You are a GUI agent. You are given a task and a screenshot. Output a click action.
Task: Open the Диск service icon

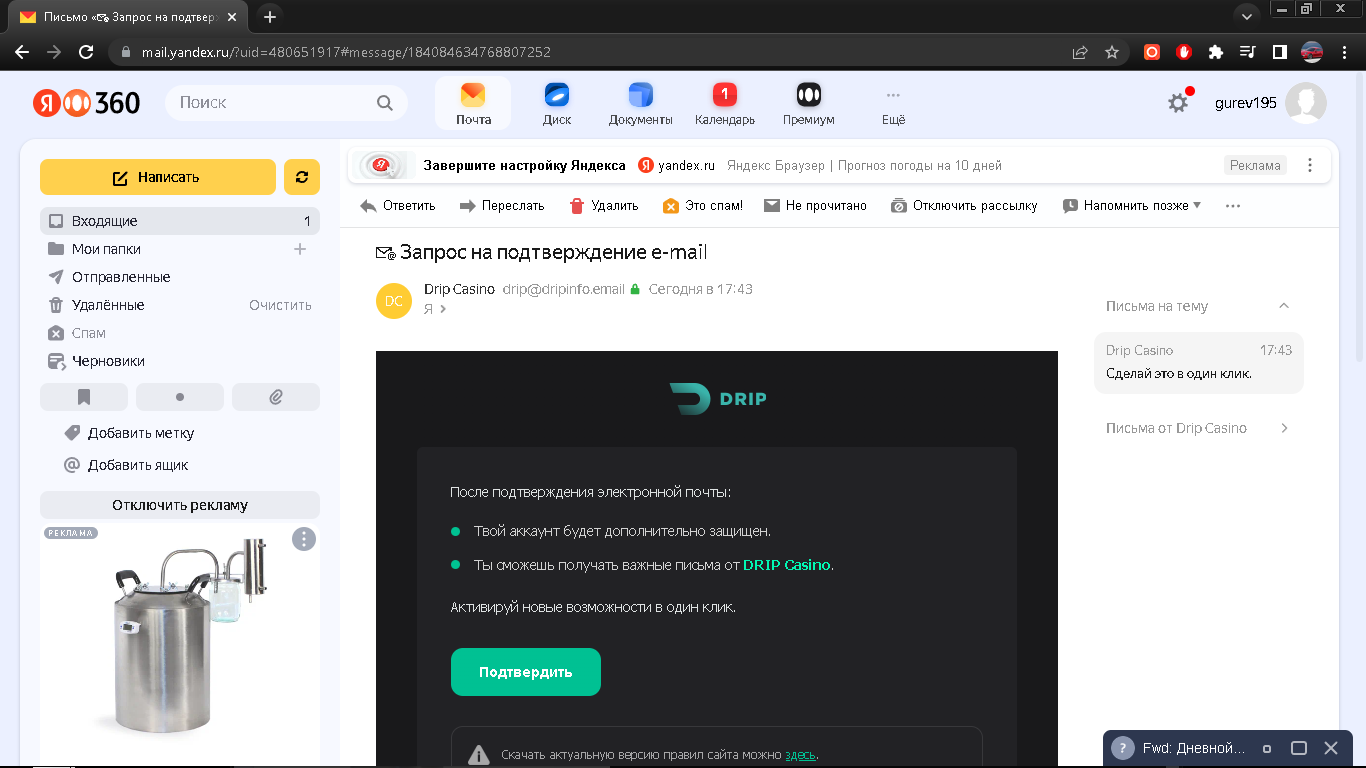tap(557, 104)
